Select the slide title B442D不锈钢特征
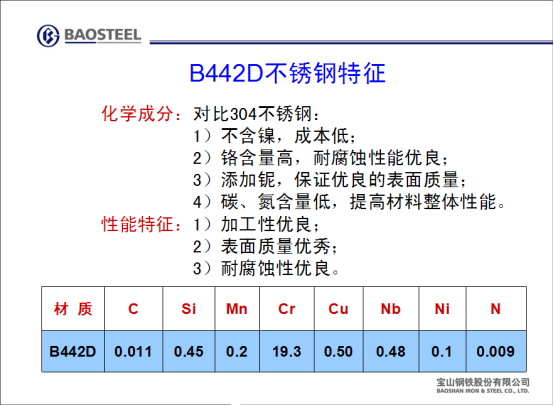The height and width of the screenshot is (406, 554). [x=287, y=73]
